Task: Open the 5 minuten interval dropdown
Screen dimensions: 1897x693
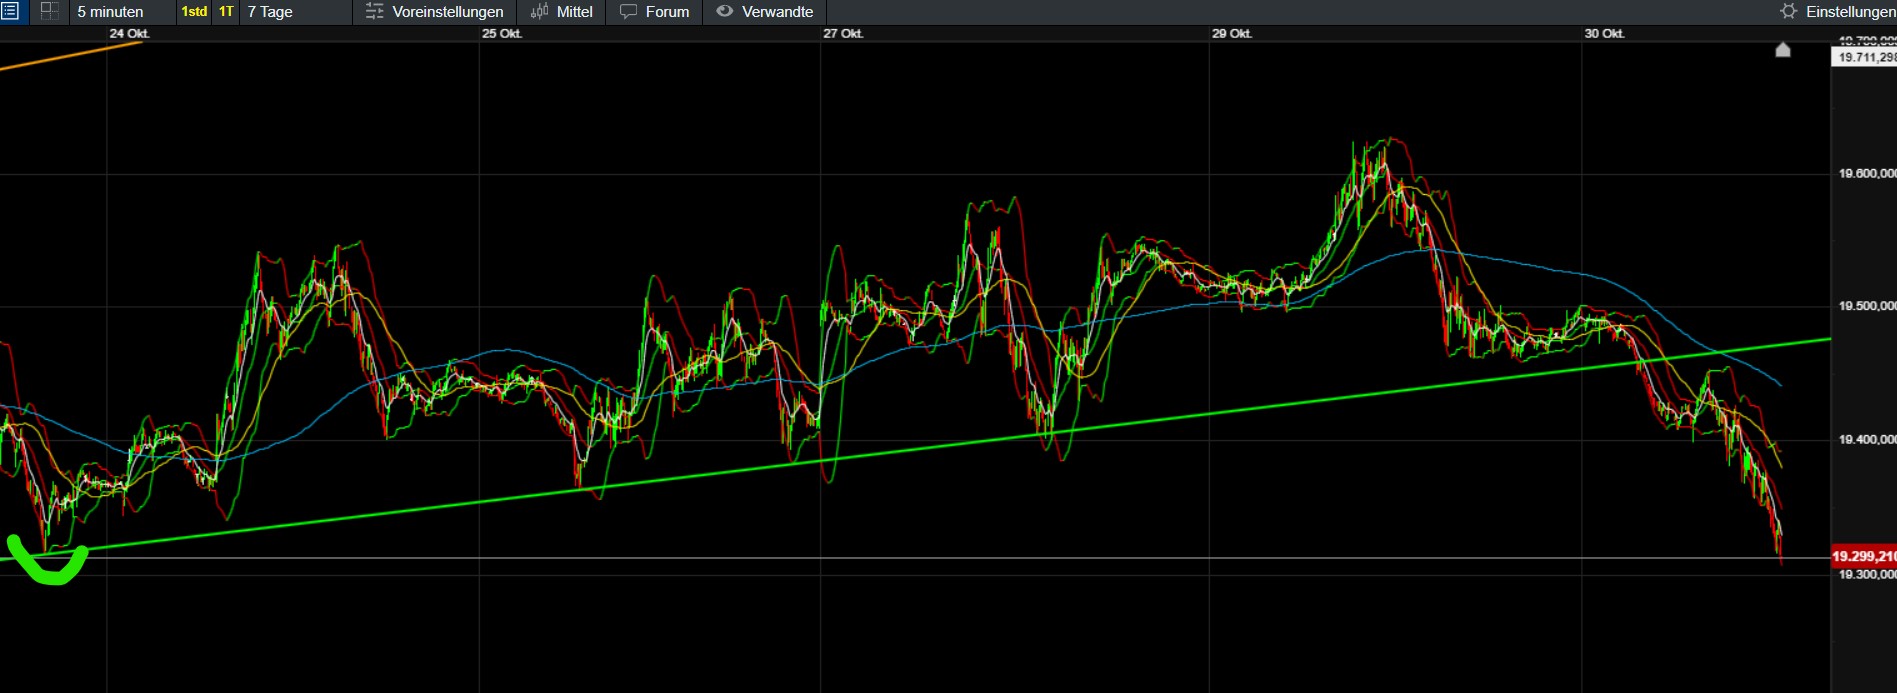Action: pos(110,12)
